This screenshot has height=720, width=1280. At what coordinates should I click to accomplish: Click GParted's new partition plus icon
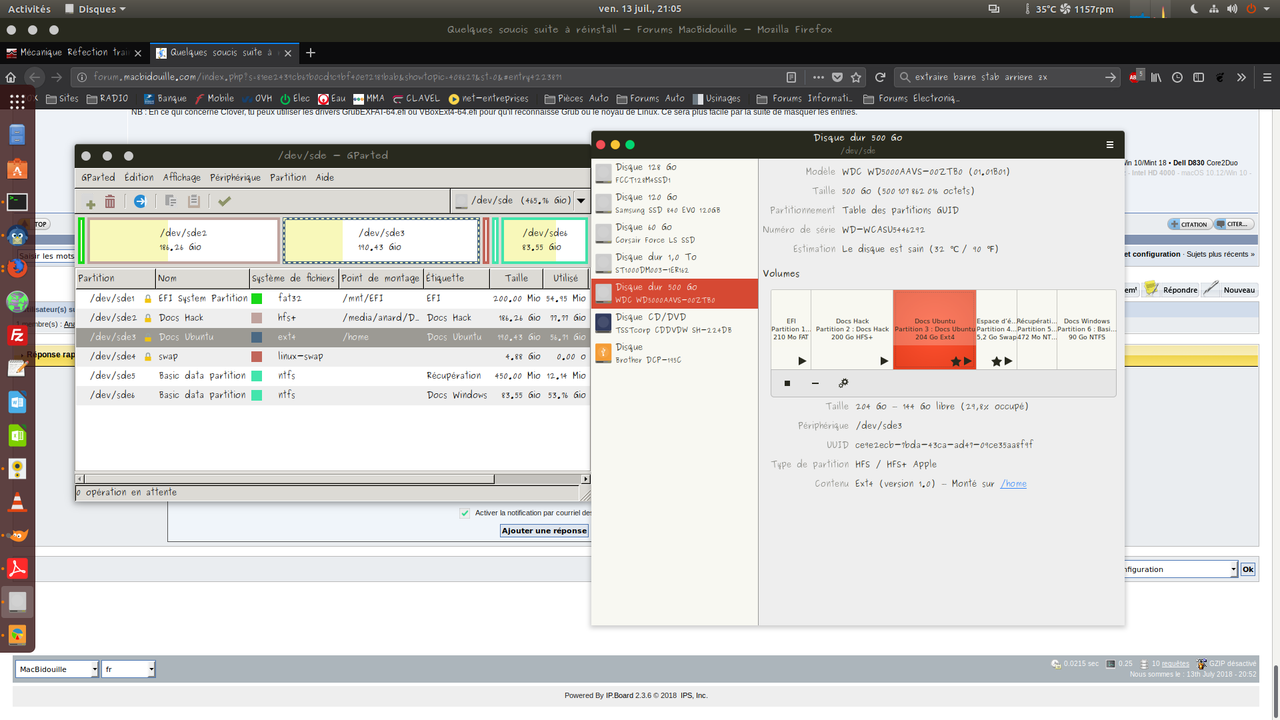pyautogui.click(x=91, y=202)
